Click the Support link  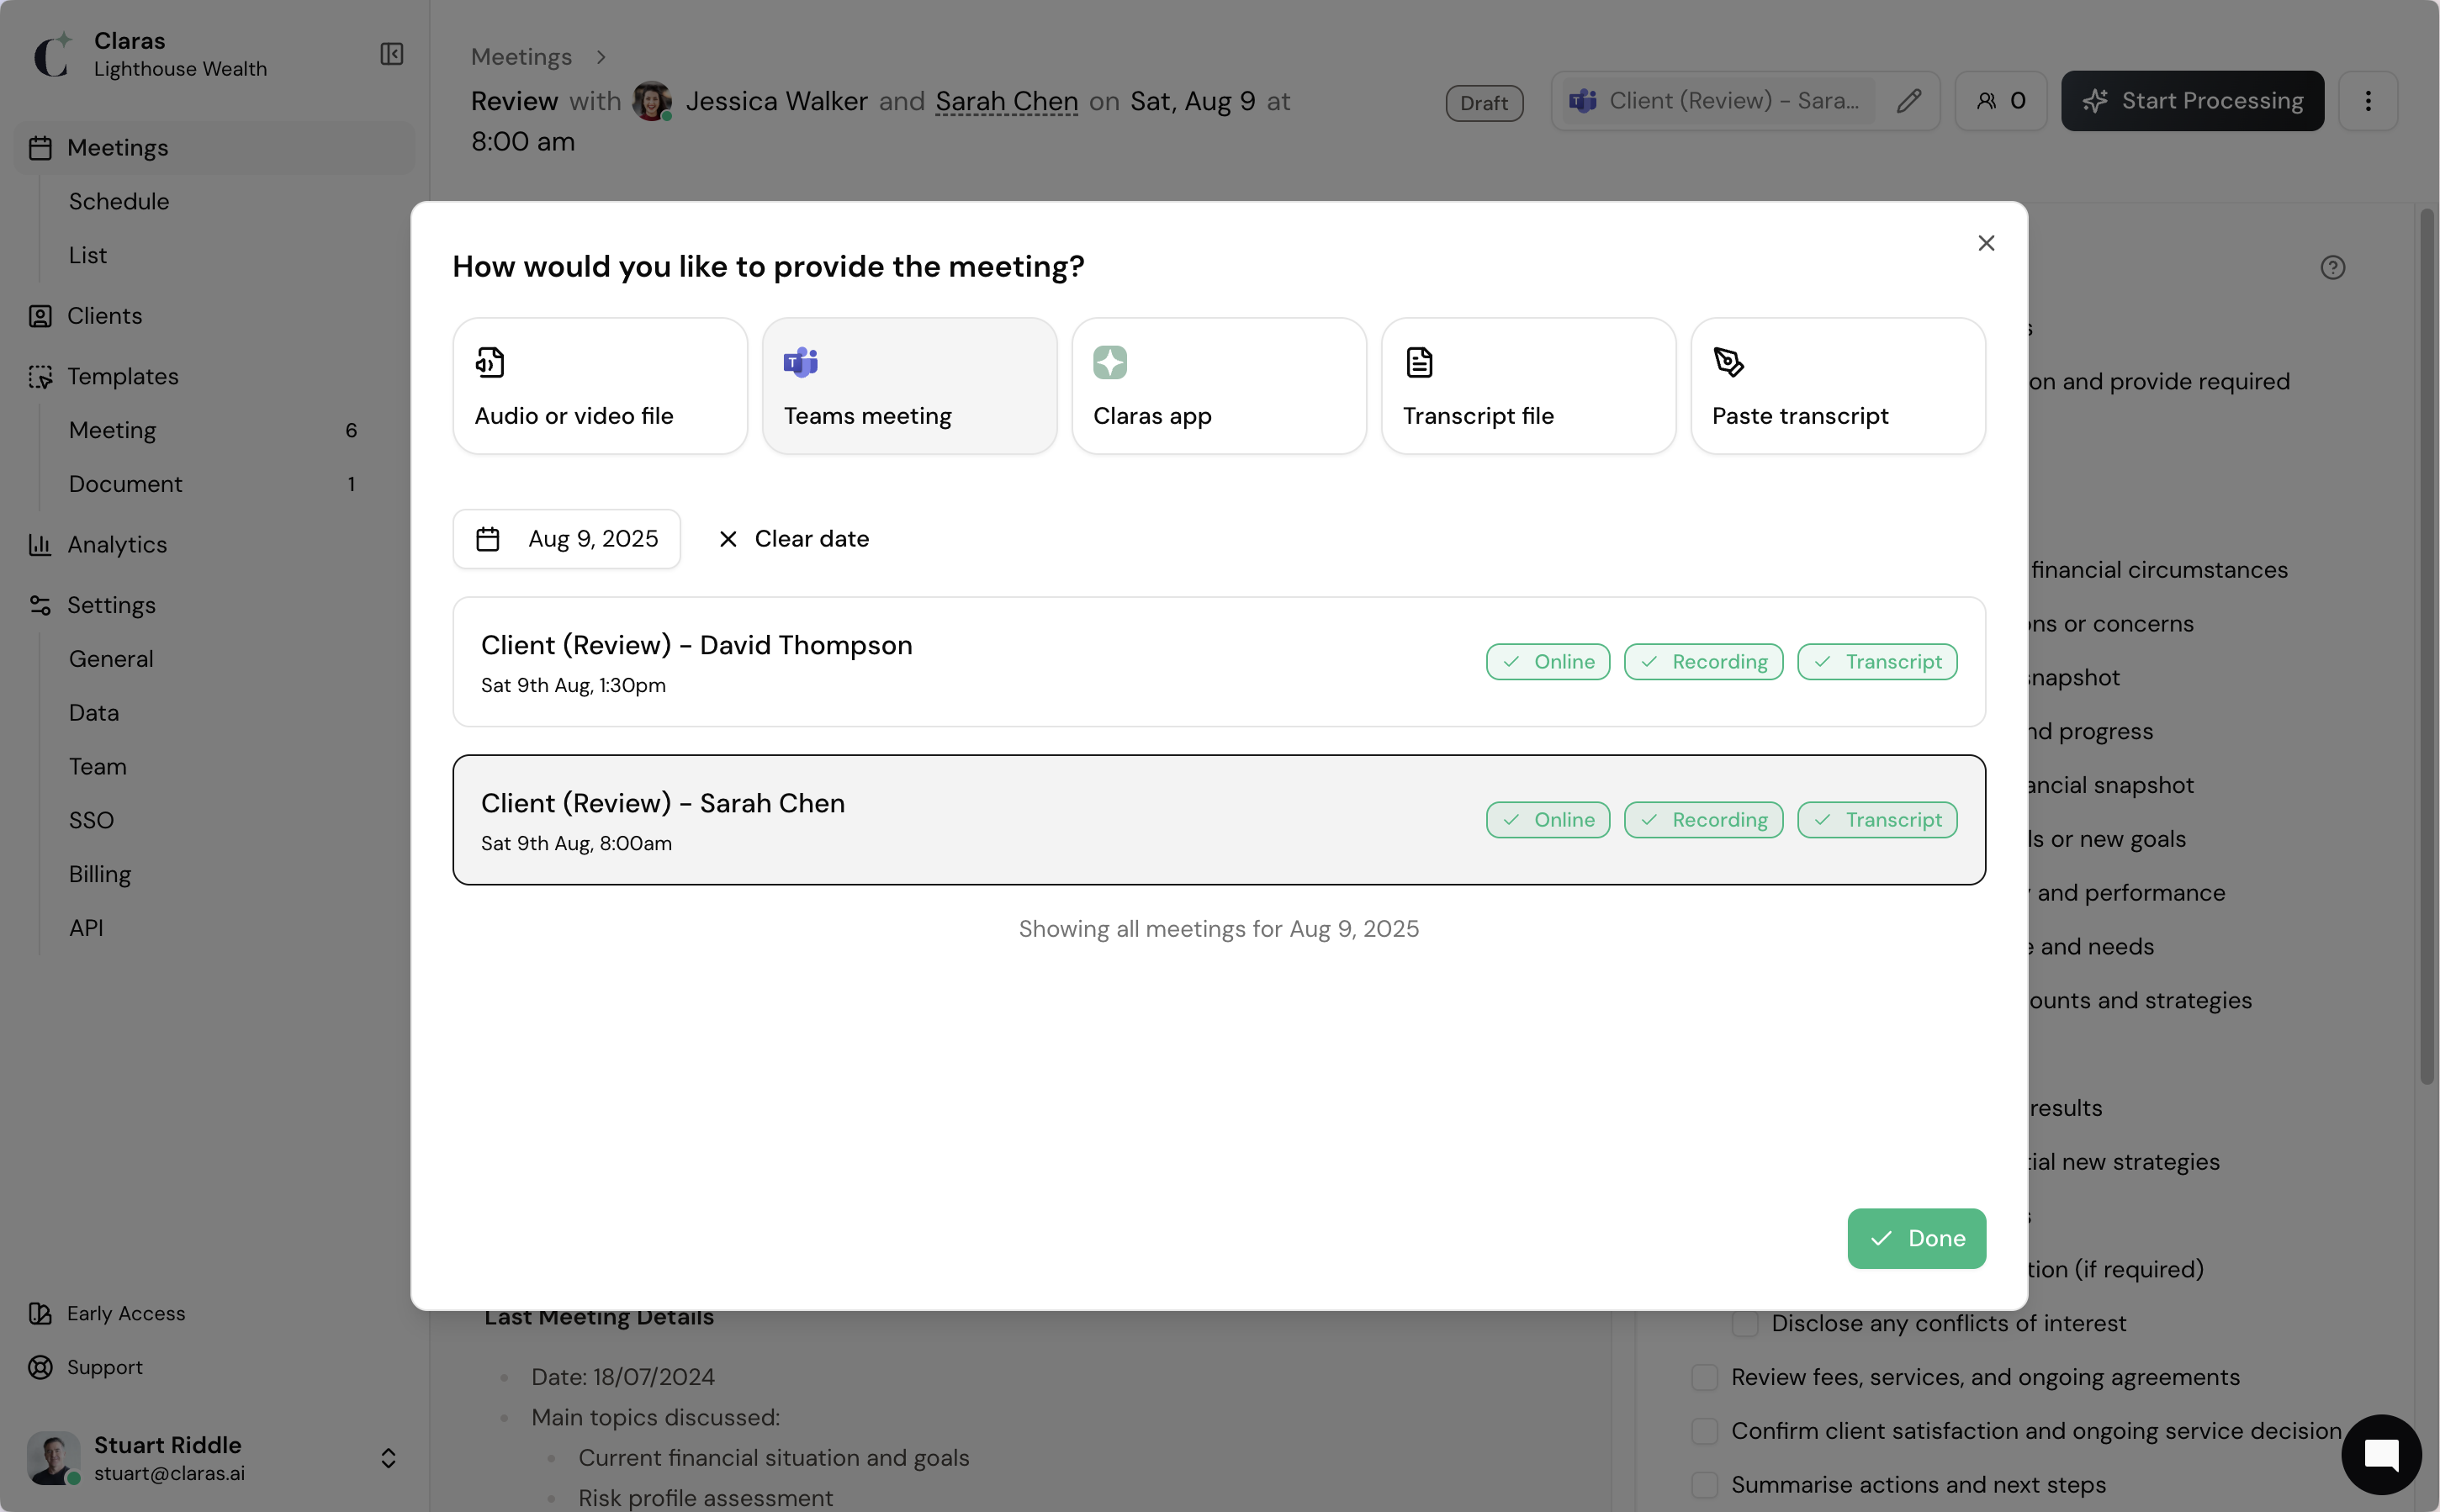tap(105, 1367)
